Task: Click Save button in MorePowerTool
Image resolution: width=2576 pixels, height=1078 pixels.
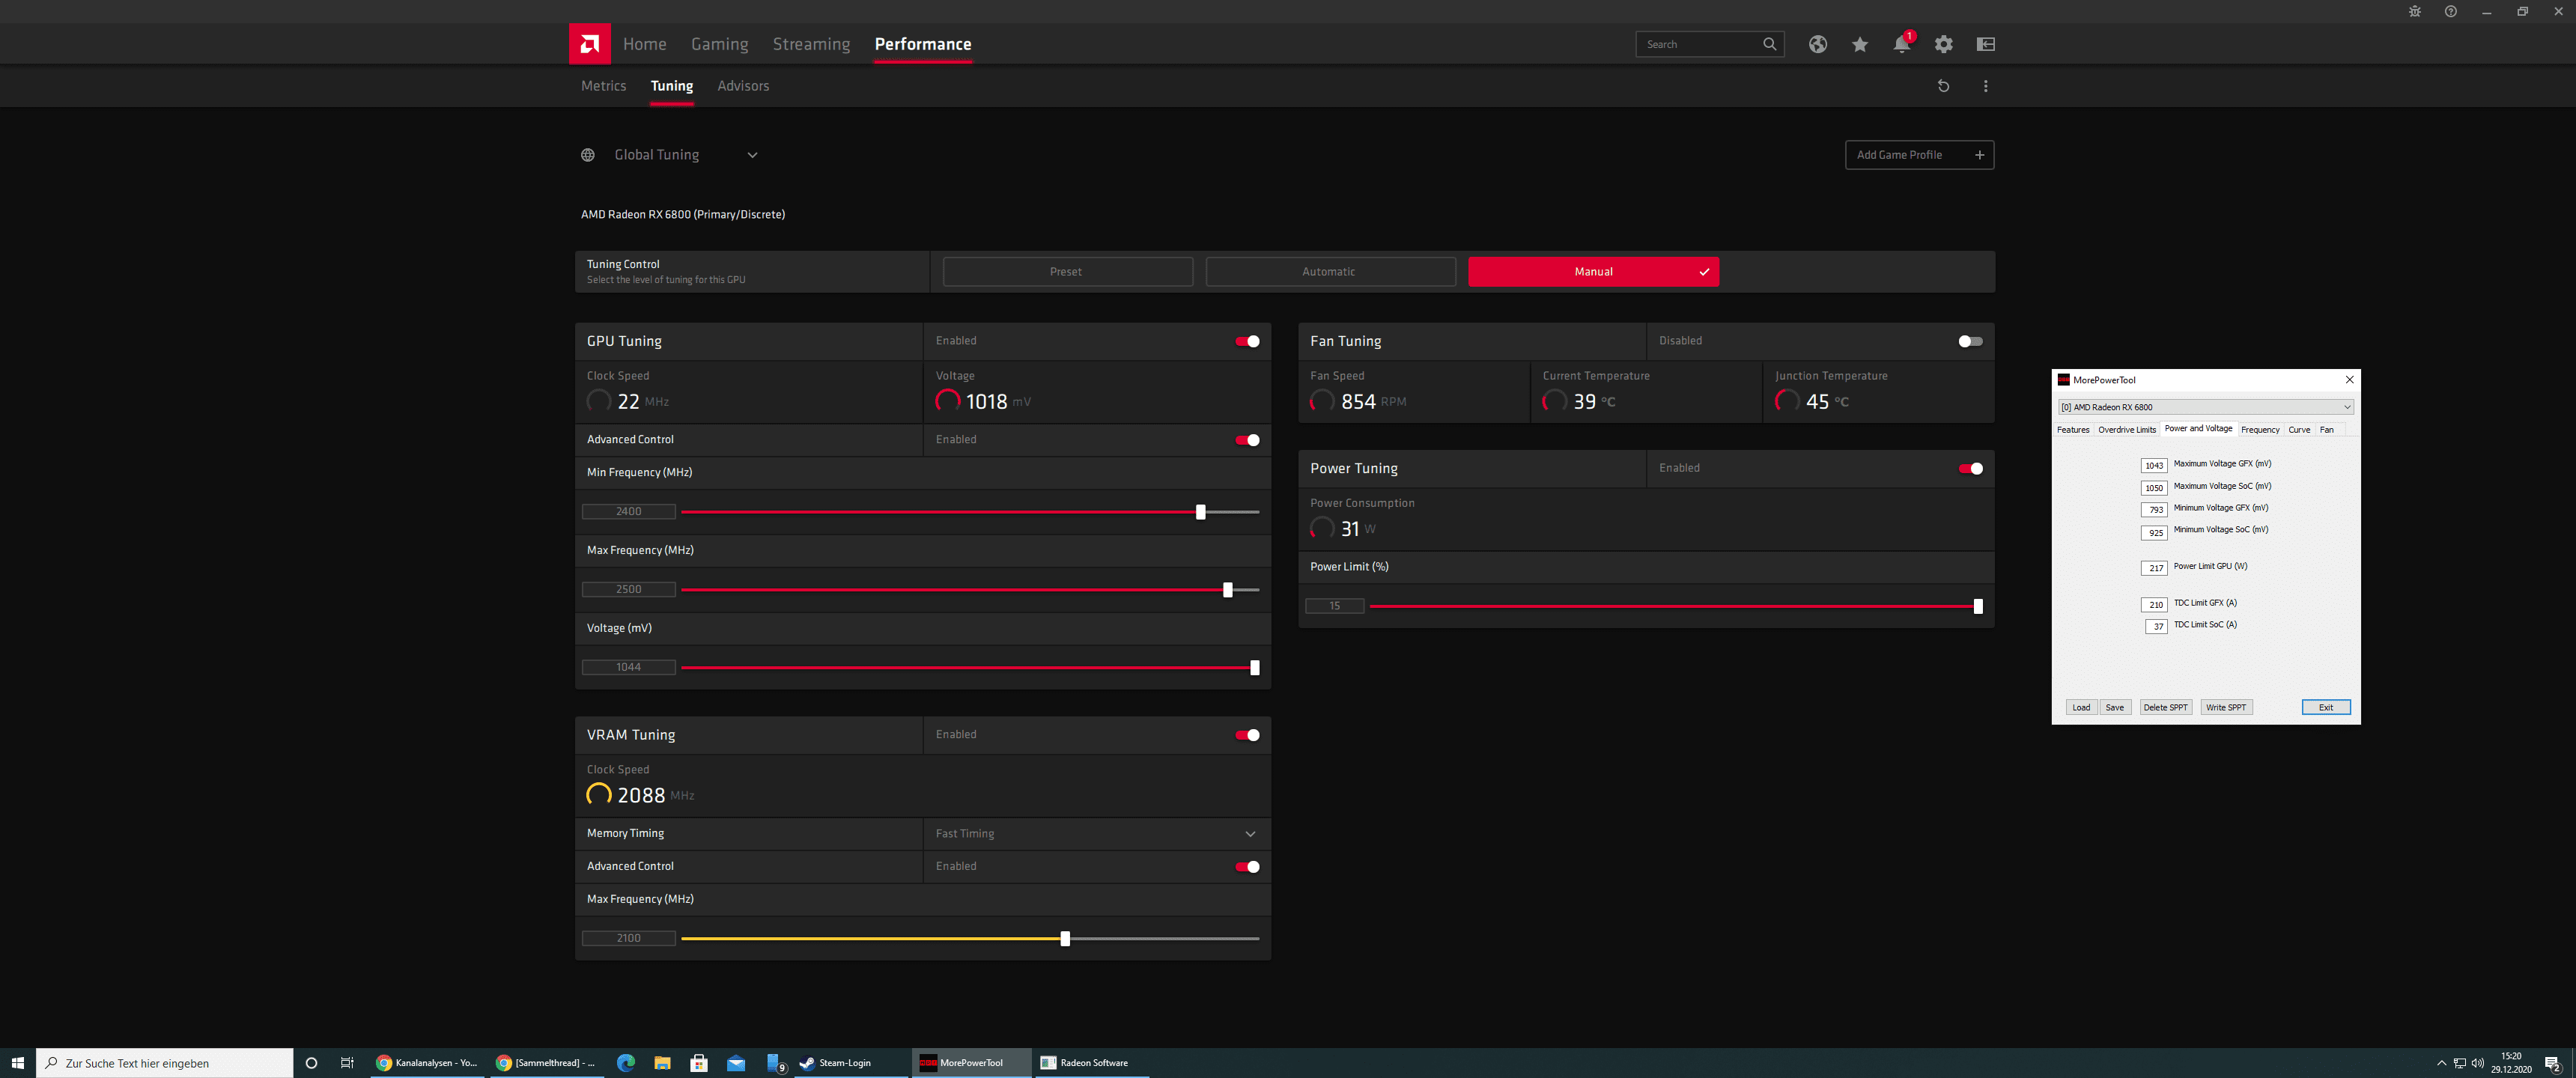Action: 2114,708
